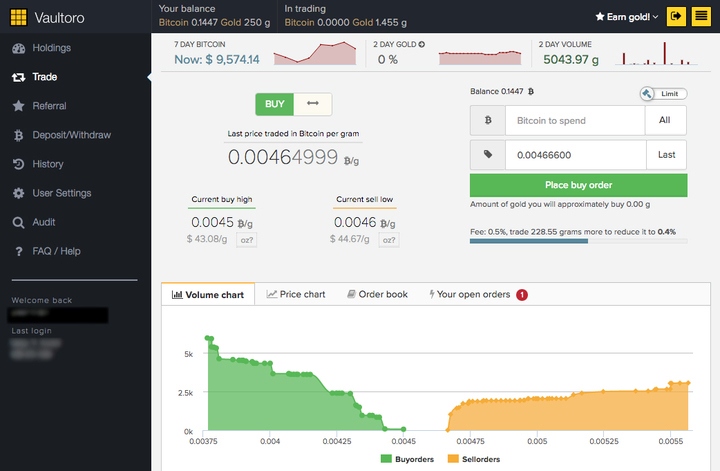
Task: Switch the BUY toggle to sell
Action: (x=313, y=103)
